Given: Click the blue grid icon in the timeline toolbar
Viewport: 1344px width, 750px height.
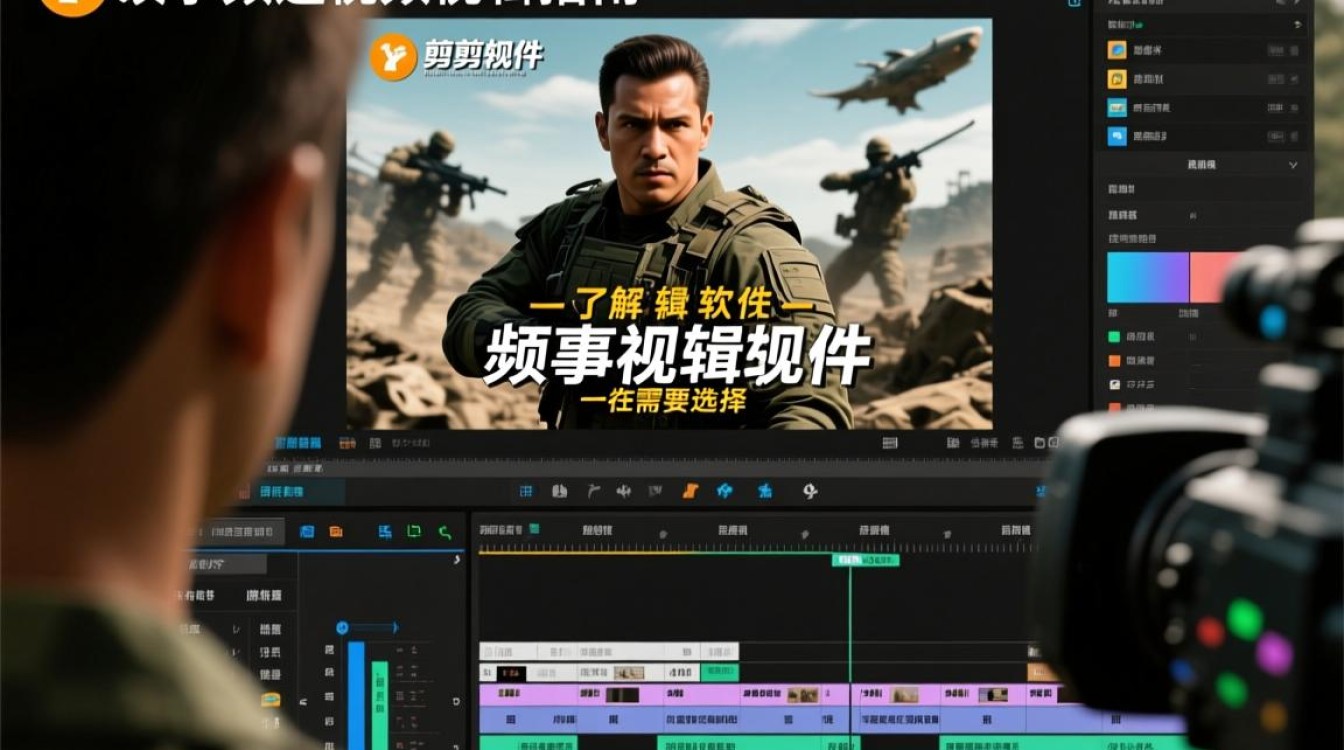Looking at the screenshot, I should [x=527, y=491].
